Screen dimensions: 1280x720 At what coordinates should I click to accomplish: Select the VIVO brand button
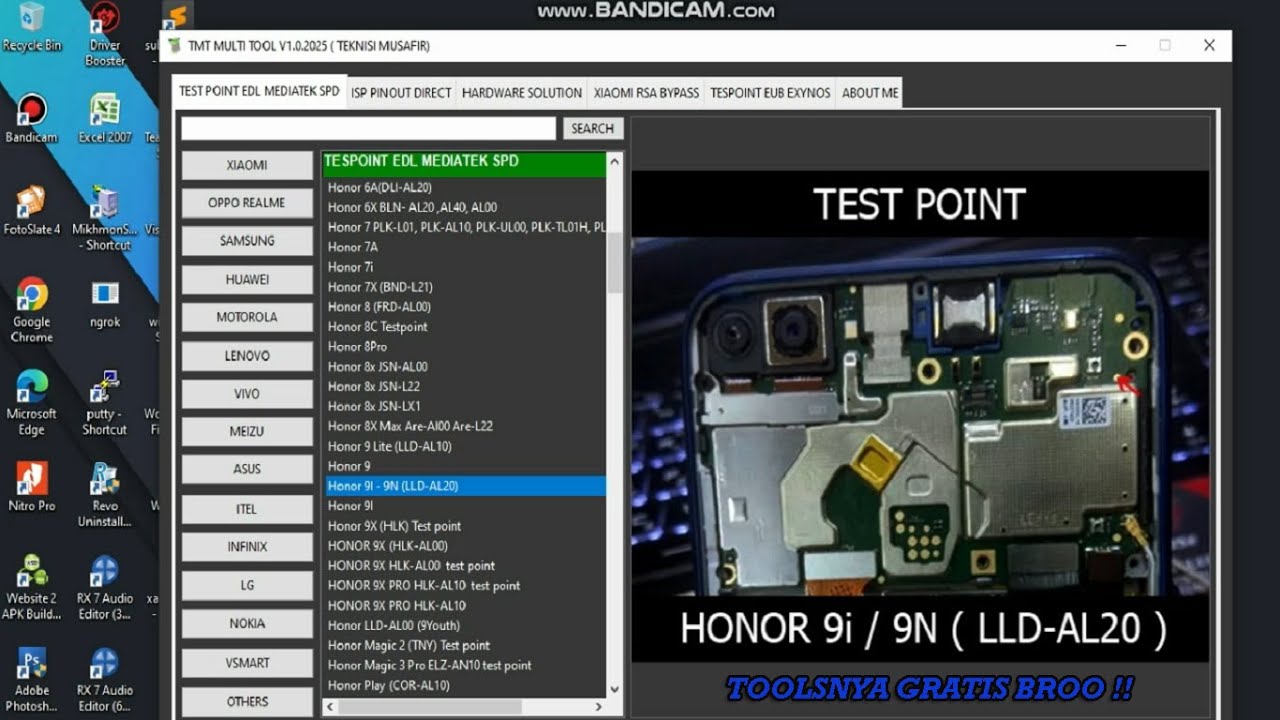[x=247, y=394]
